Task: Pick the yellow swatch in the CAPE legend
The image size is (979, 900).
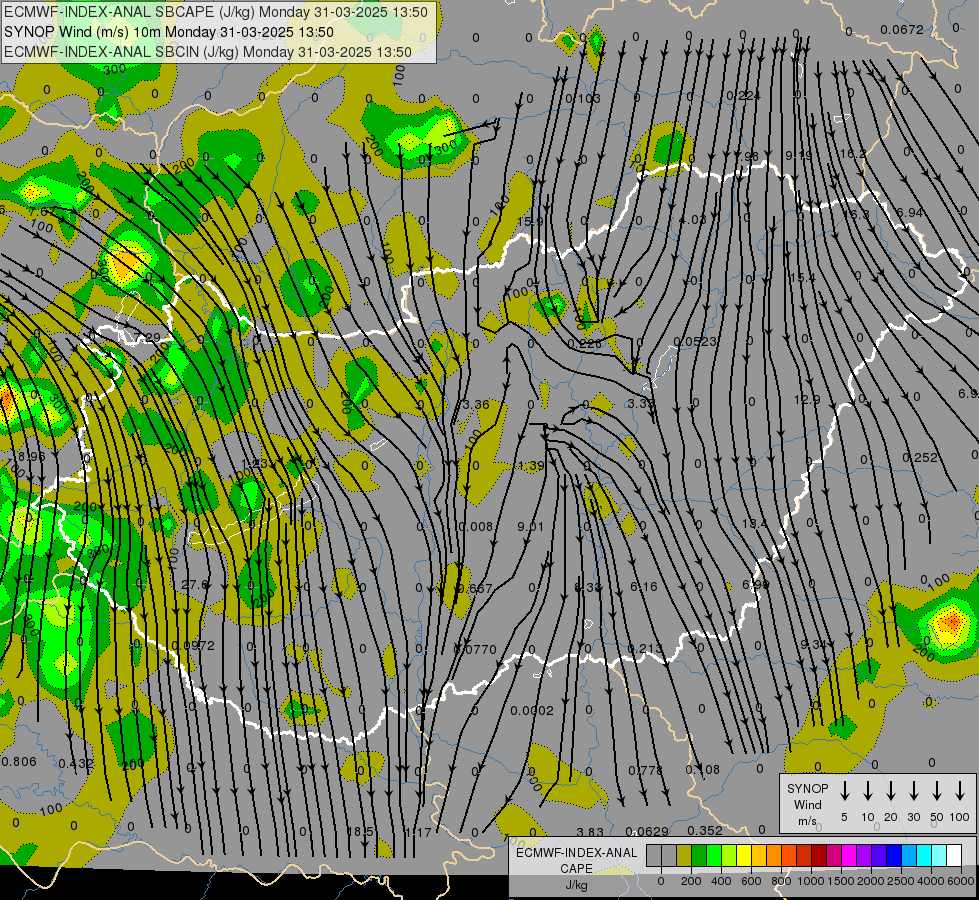Action: click(x=744, y=855)
